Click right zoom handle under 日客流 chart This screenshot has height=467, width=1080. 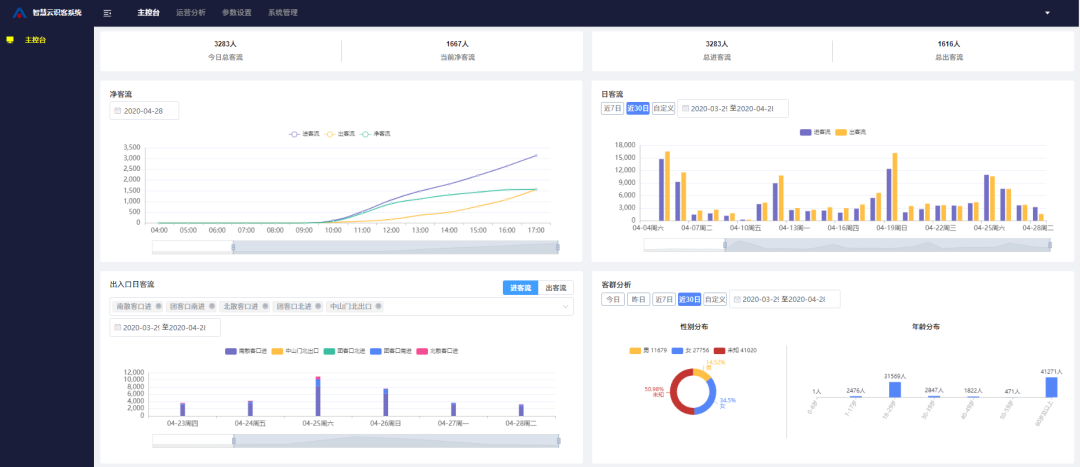[1050, 245]
